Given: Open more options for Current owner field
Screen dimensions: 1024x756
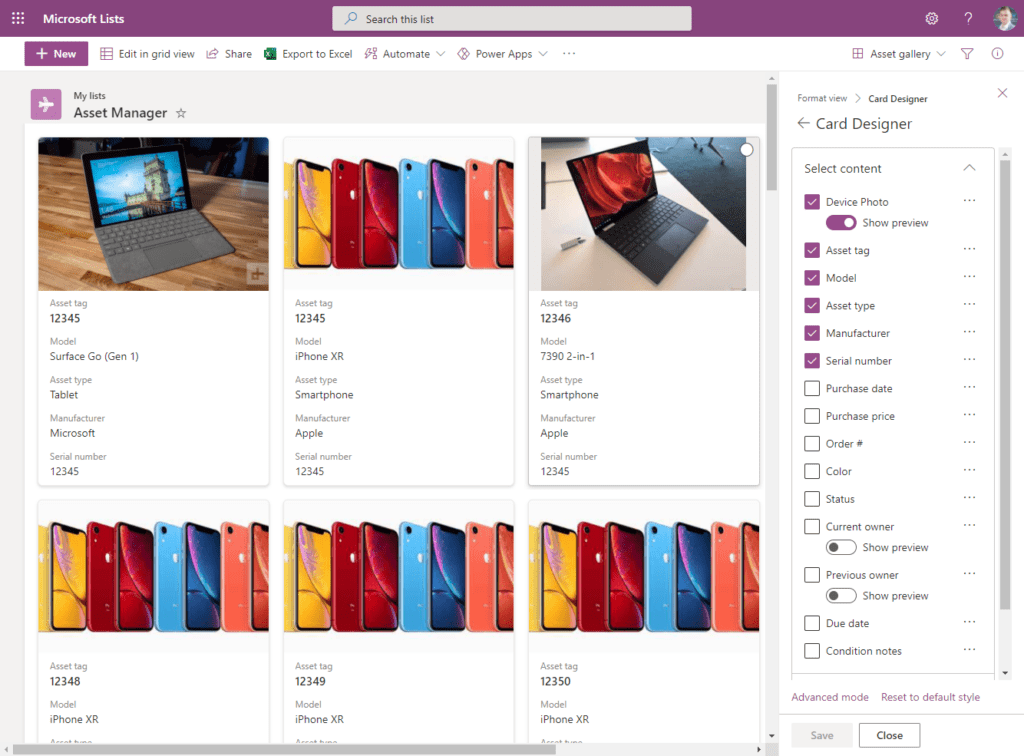Looking at the screenshot, I should click(969, 525).
